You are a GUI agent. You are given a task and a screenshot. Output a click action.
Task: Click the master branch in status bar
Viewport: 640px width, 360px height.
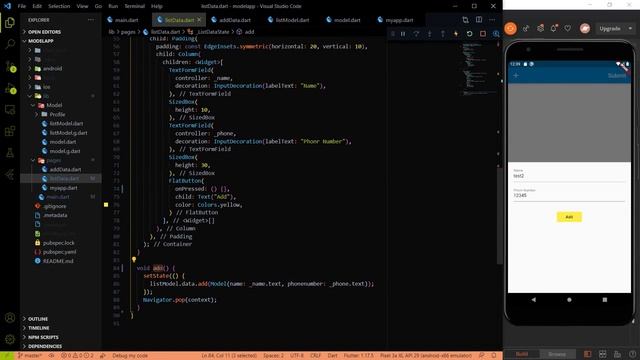coord(30,356)
